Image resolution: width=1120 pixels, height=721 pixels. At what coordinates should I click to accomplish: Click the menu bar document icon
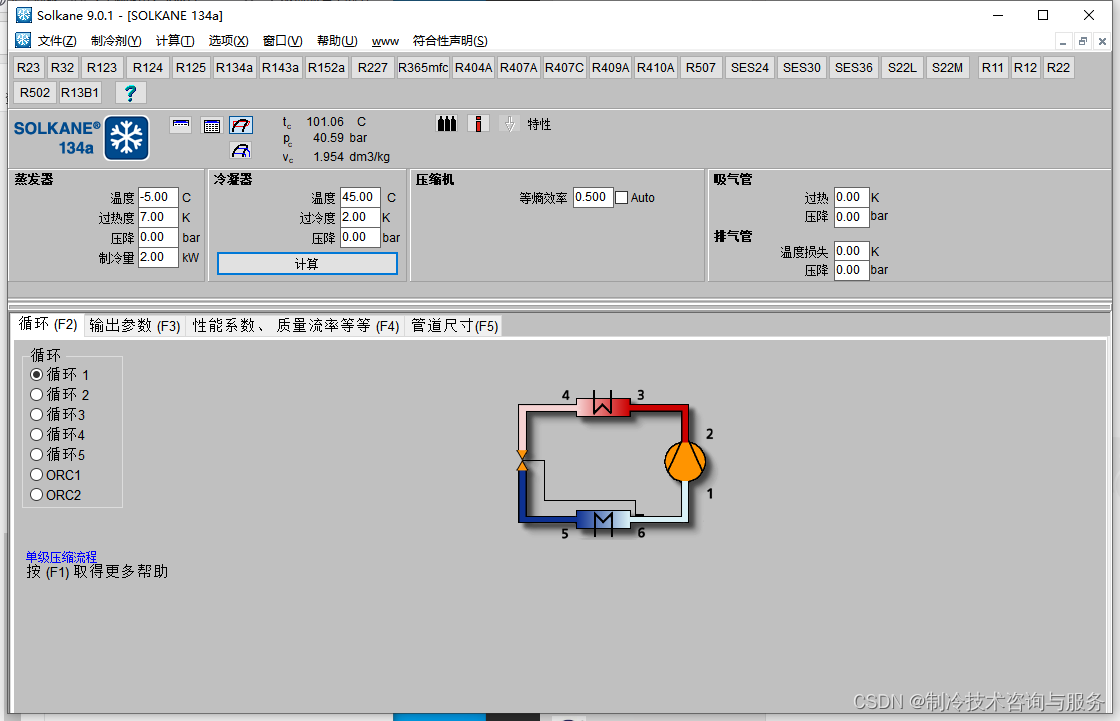23,40
